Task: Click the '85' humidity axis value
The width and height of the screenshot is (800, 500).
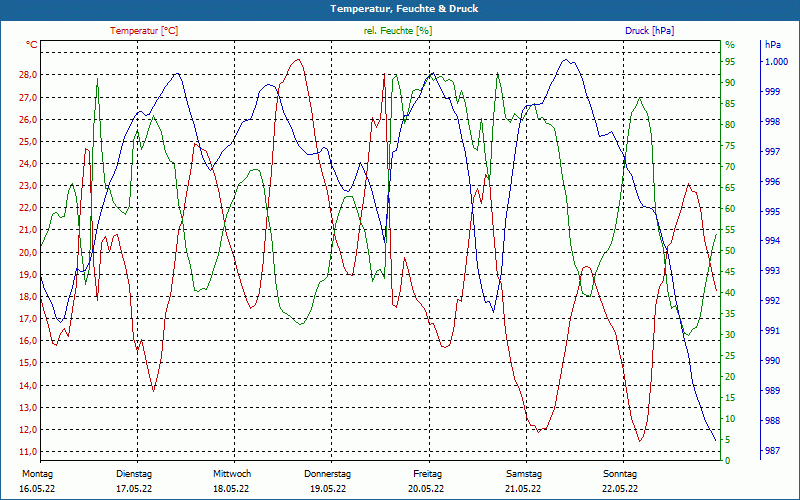Action: [730, 104]
